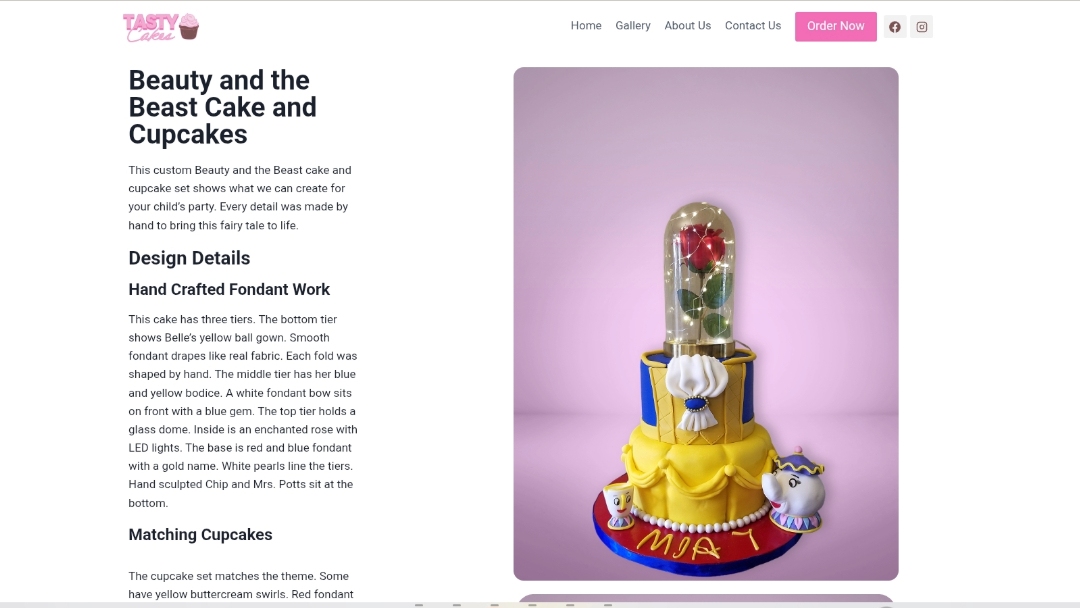
Task: Click the pink Order Now button
Action: 835,26
